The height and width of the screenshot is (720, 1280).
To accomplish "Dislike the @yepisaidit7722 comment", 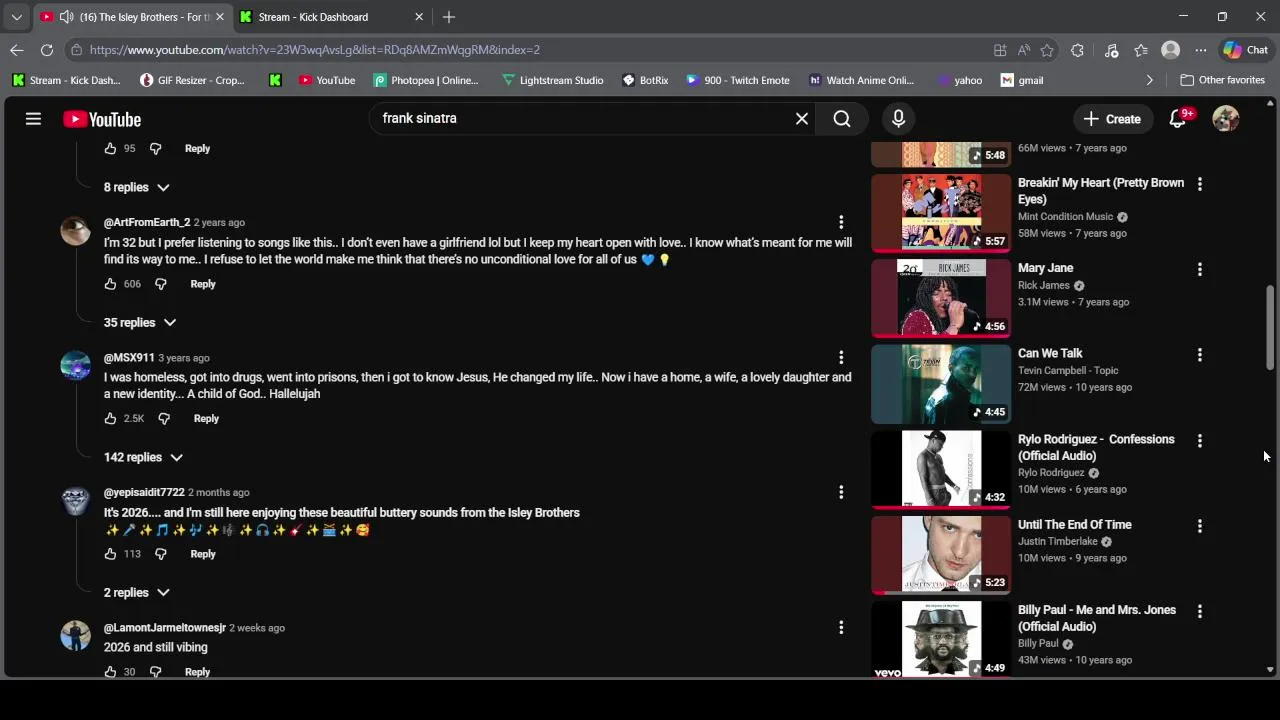I will 160,554.
